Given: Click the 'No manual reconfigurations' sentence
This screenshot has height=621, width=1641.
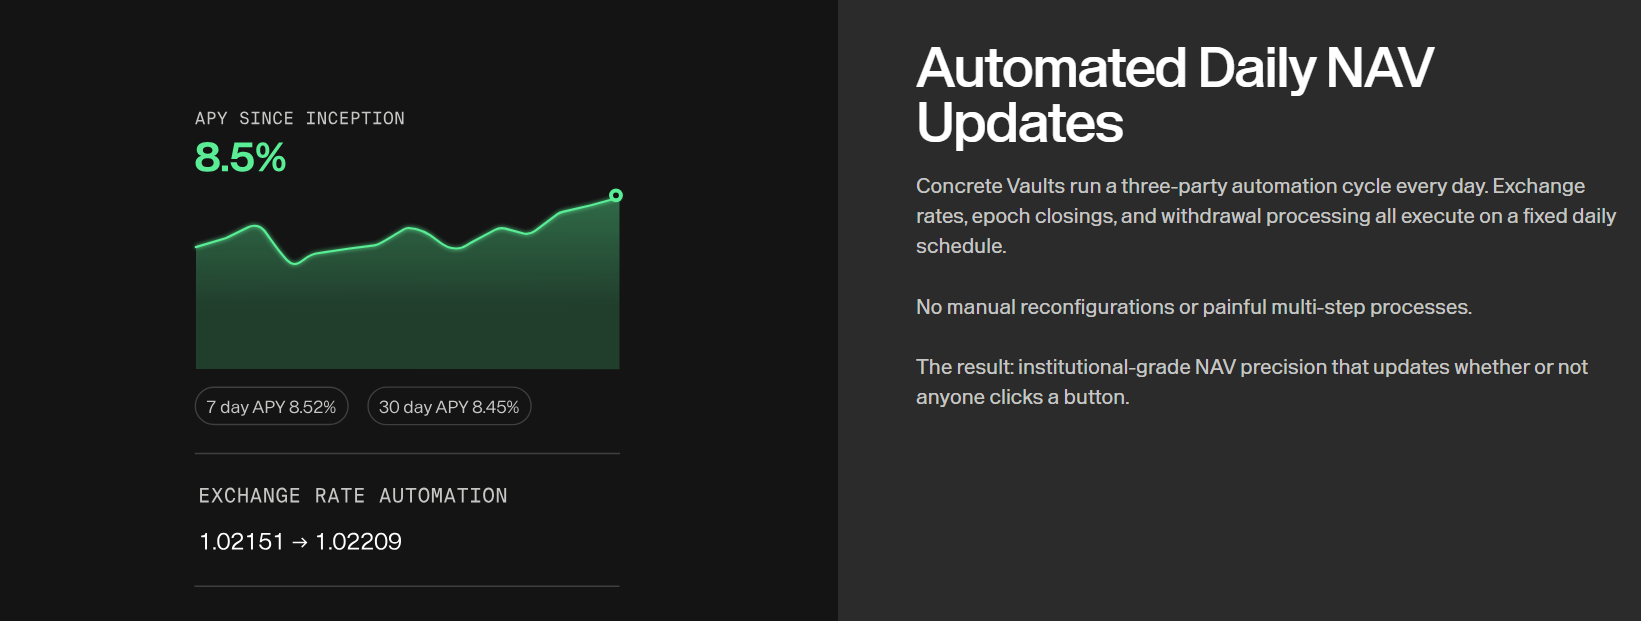Looking at the screenshot, I should 1194,307.
